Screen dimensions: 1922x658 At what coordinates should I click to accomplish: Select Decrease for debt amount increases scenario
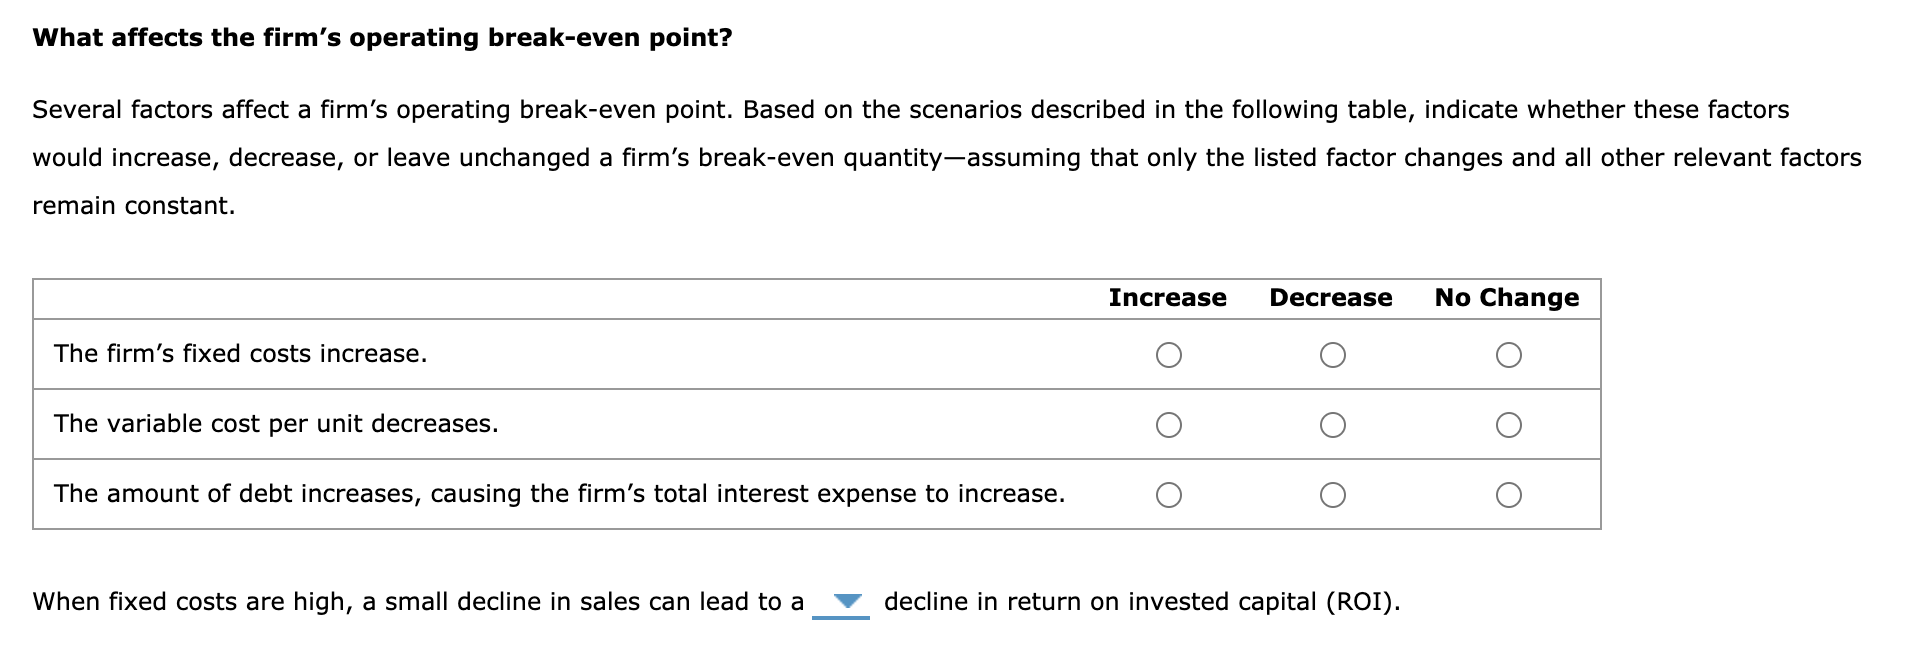(x=1333, y=492)
